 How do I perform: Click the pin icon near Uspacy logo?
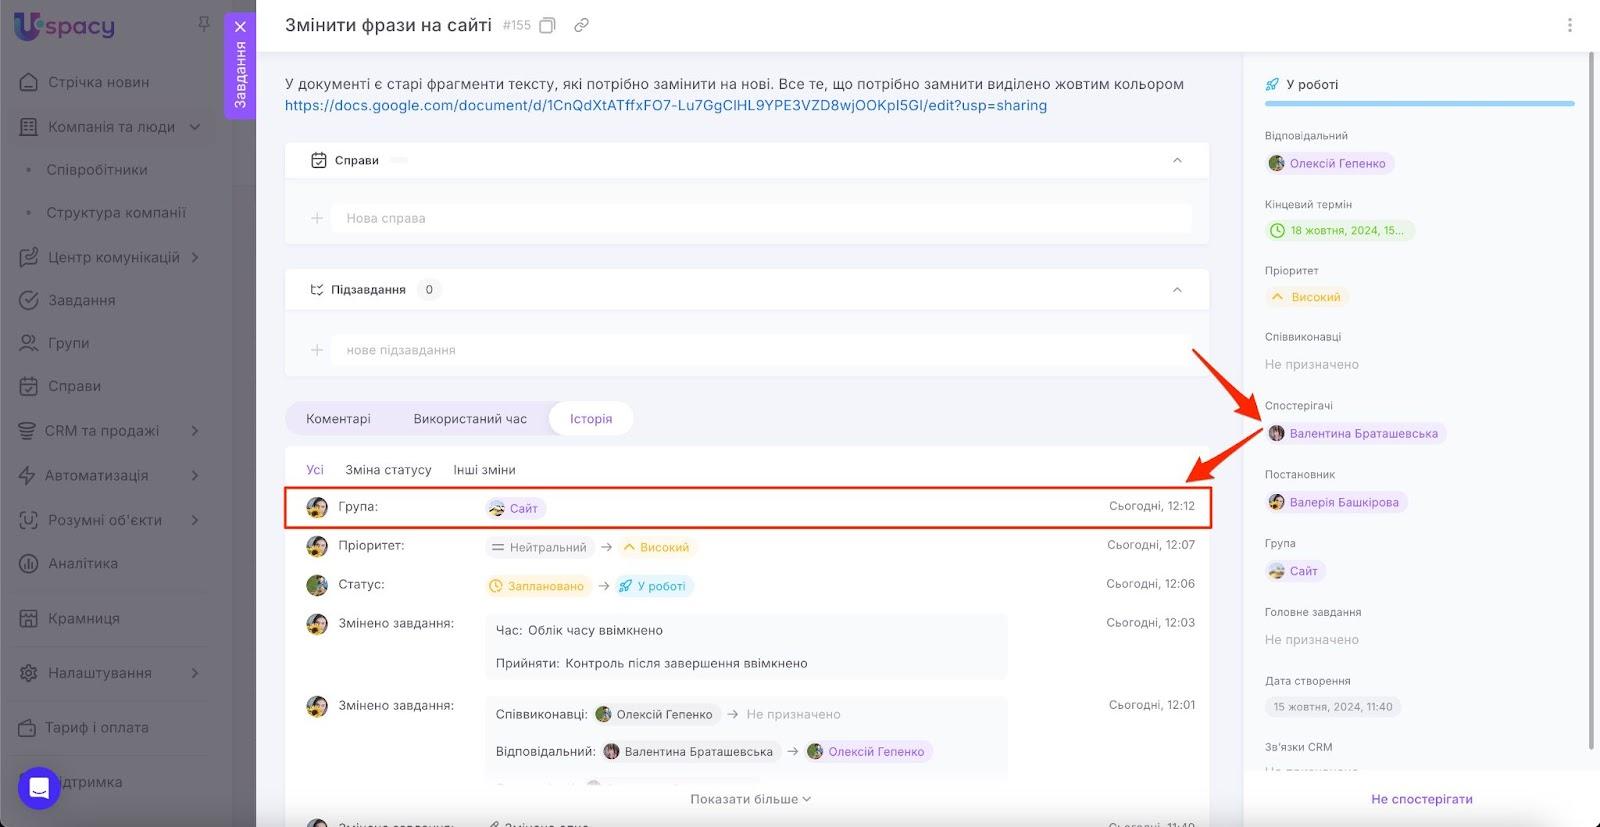(204, 23)
